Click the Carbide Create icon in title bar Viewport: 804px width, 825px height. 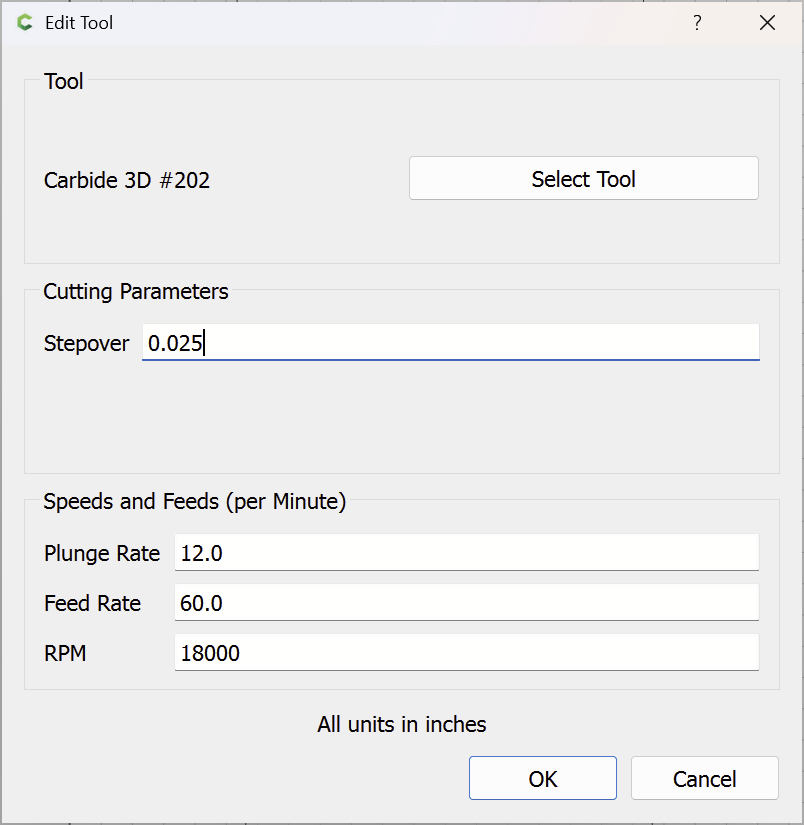[25, 23]
